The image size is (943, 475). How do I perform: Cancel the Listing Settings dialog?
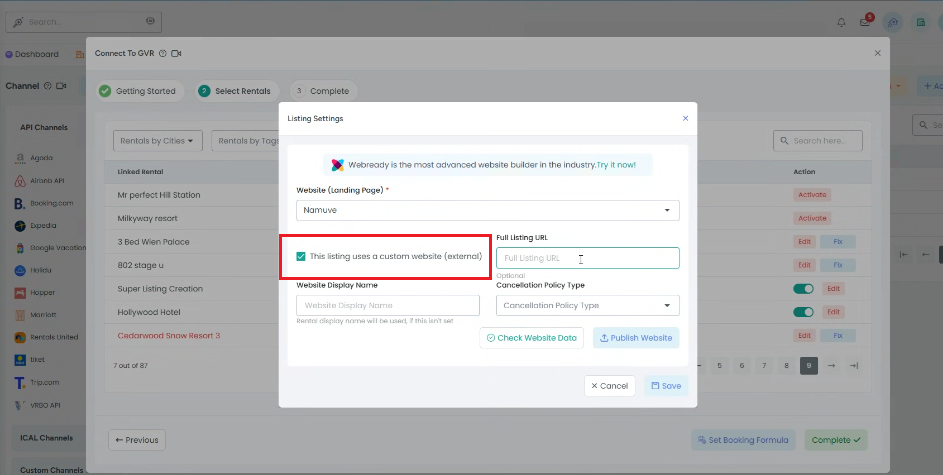[609, 386]
